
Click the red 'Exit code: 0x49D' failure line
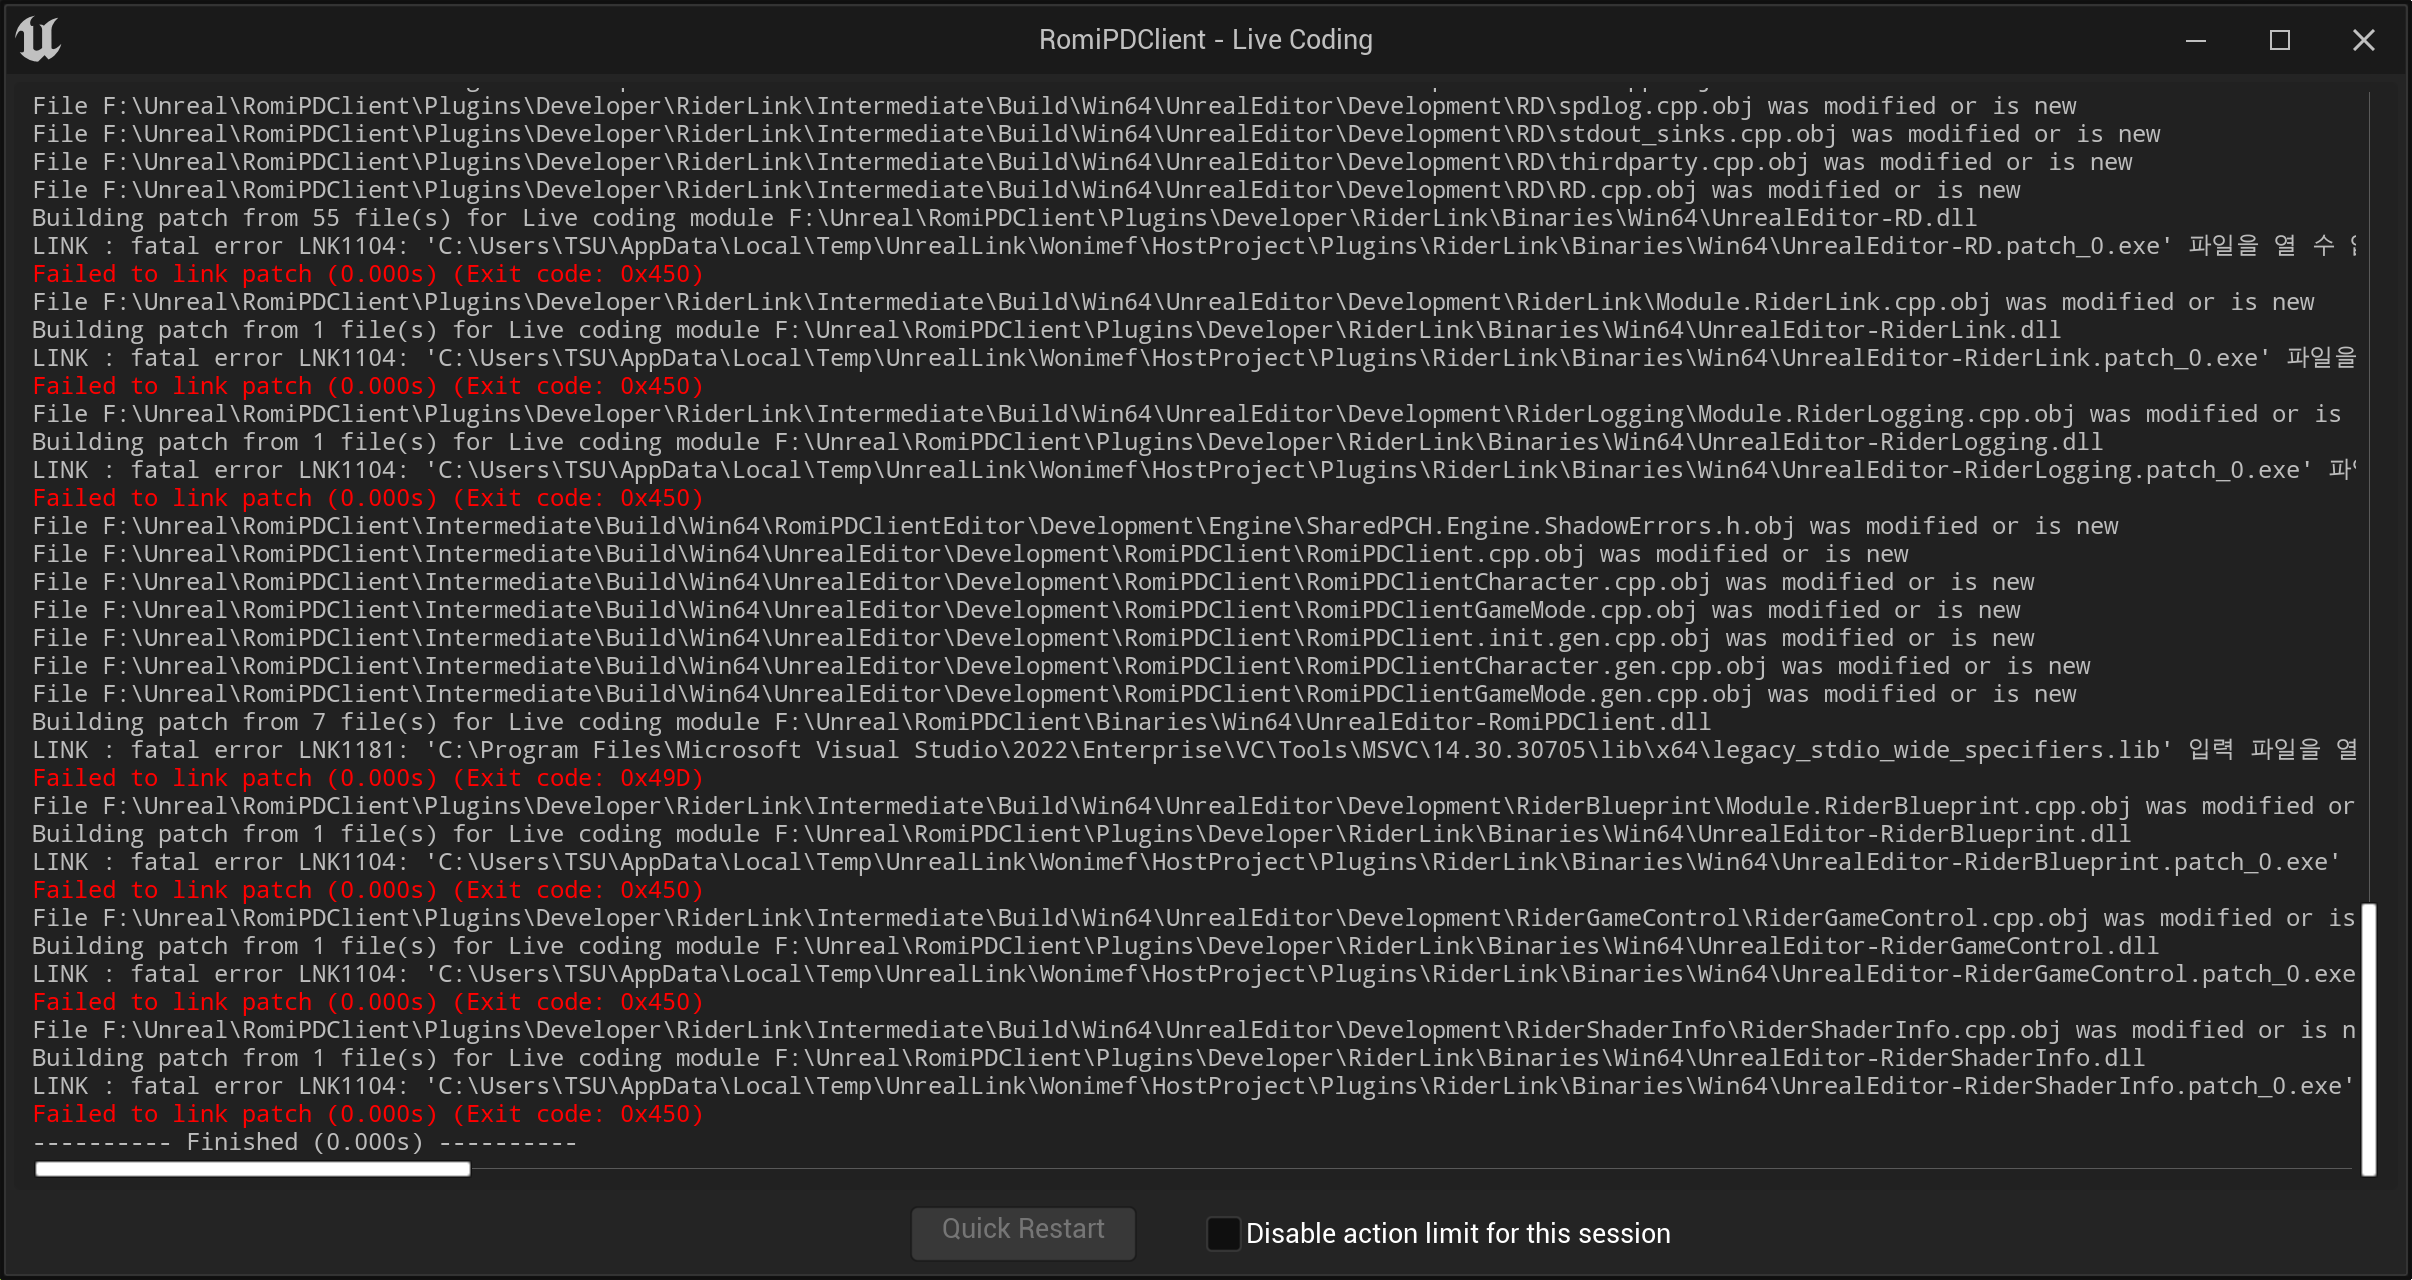point(368,778)
